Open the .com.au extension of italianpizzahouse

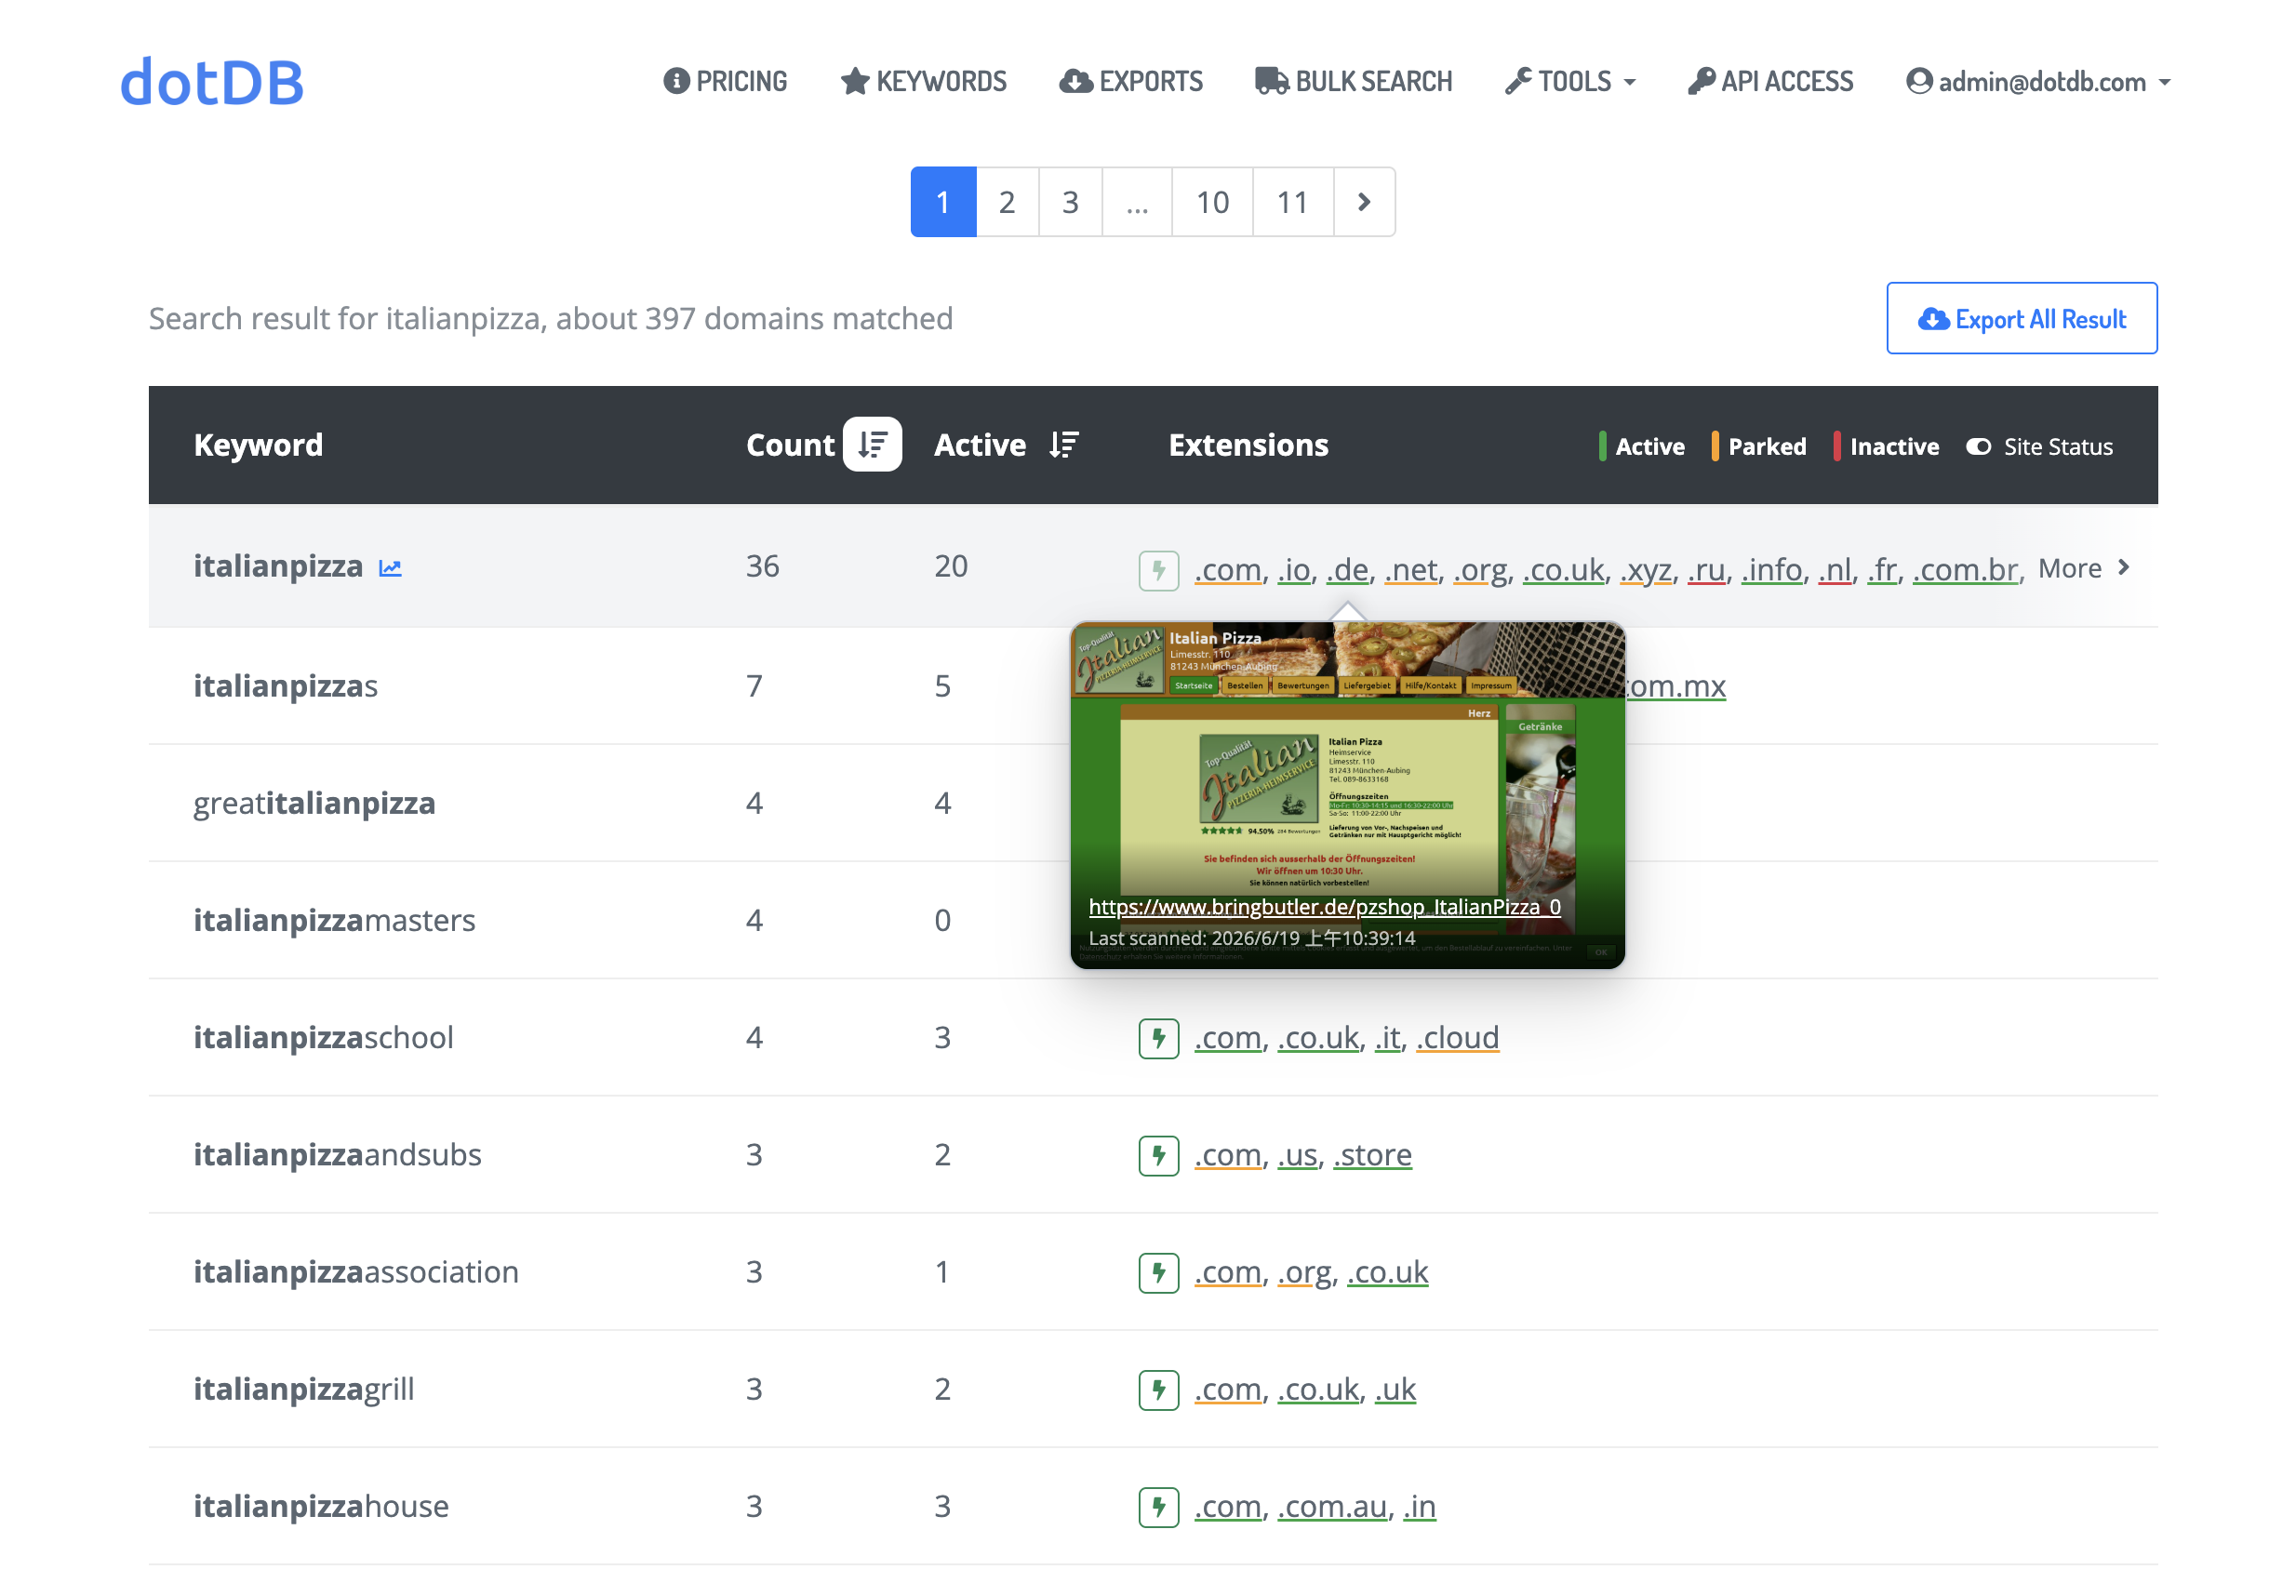(1332, 1506)
